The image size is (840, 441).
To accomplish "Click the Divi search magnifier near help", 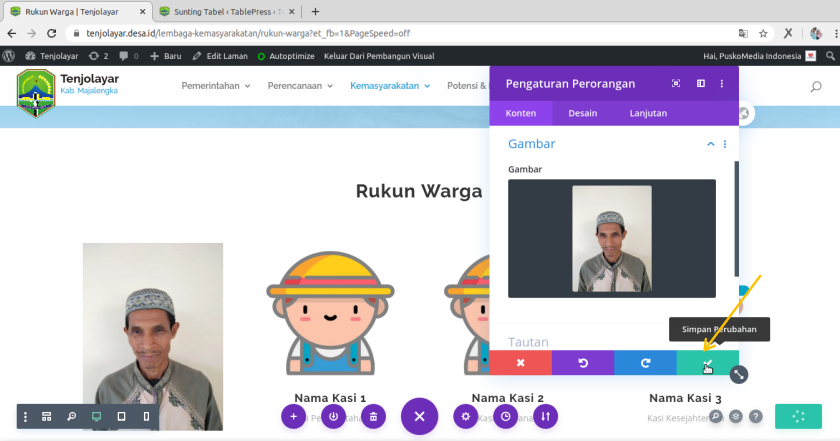I will coord(716,416).
